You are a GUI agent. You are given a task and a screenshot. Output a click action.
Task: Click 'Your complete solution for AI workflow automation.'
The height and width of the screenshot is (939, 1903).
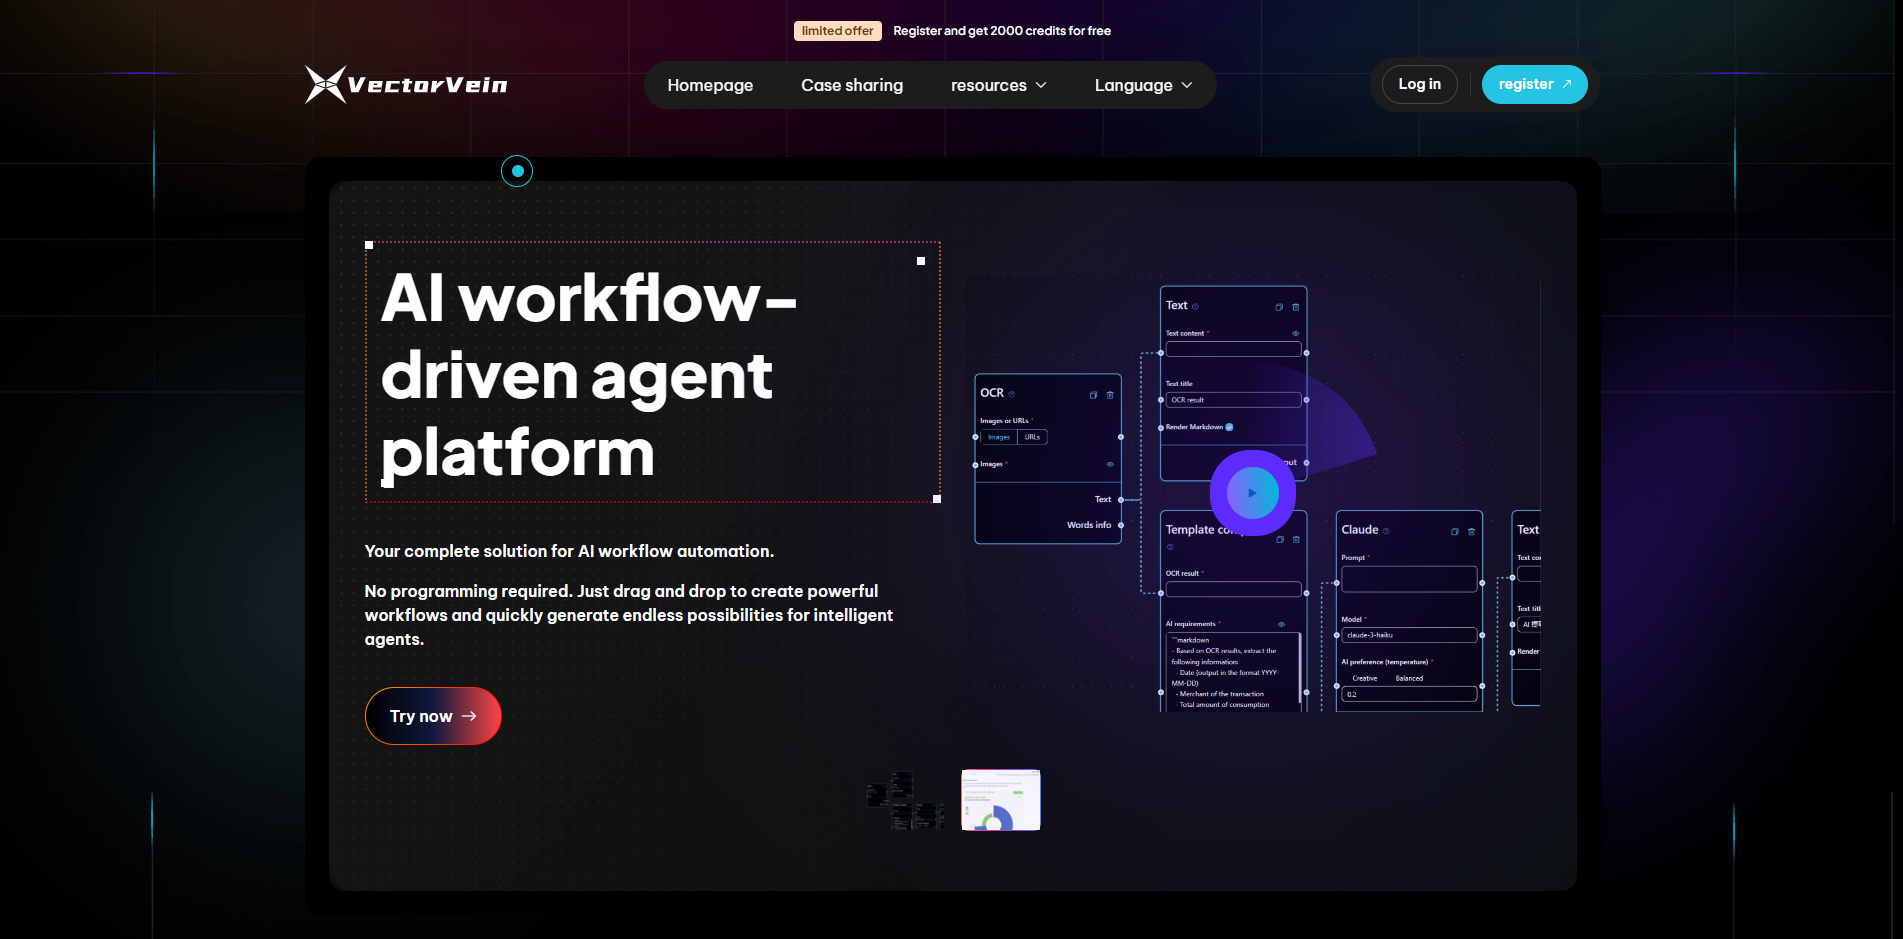pyautogui.click(x=569, y=551)
